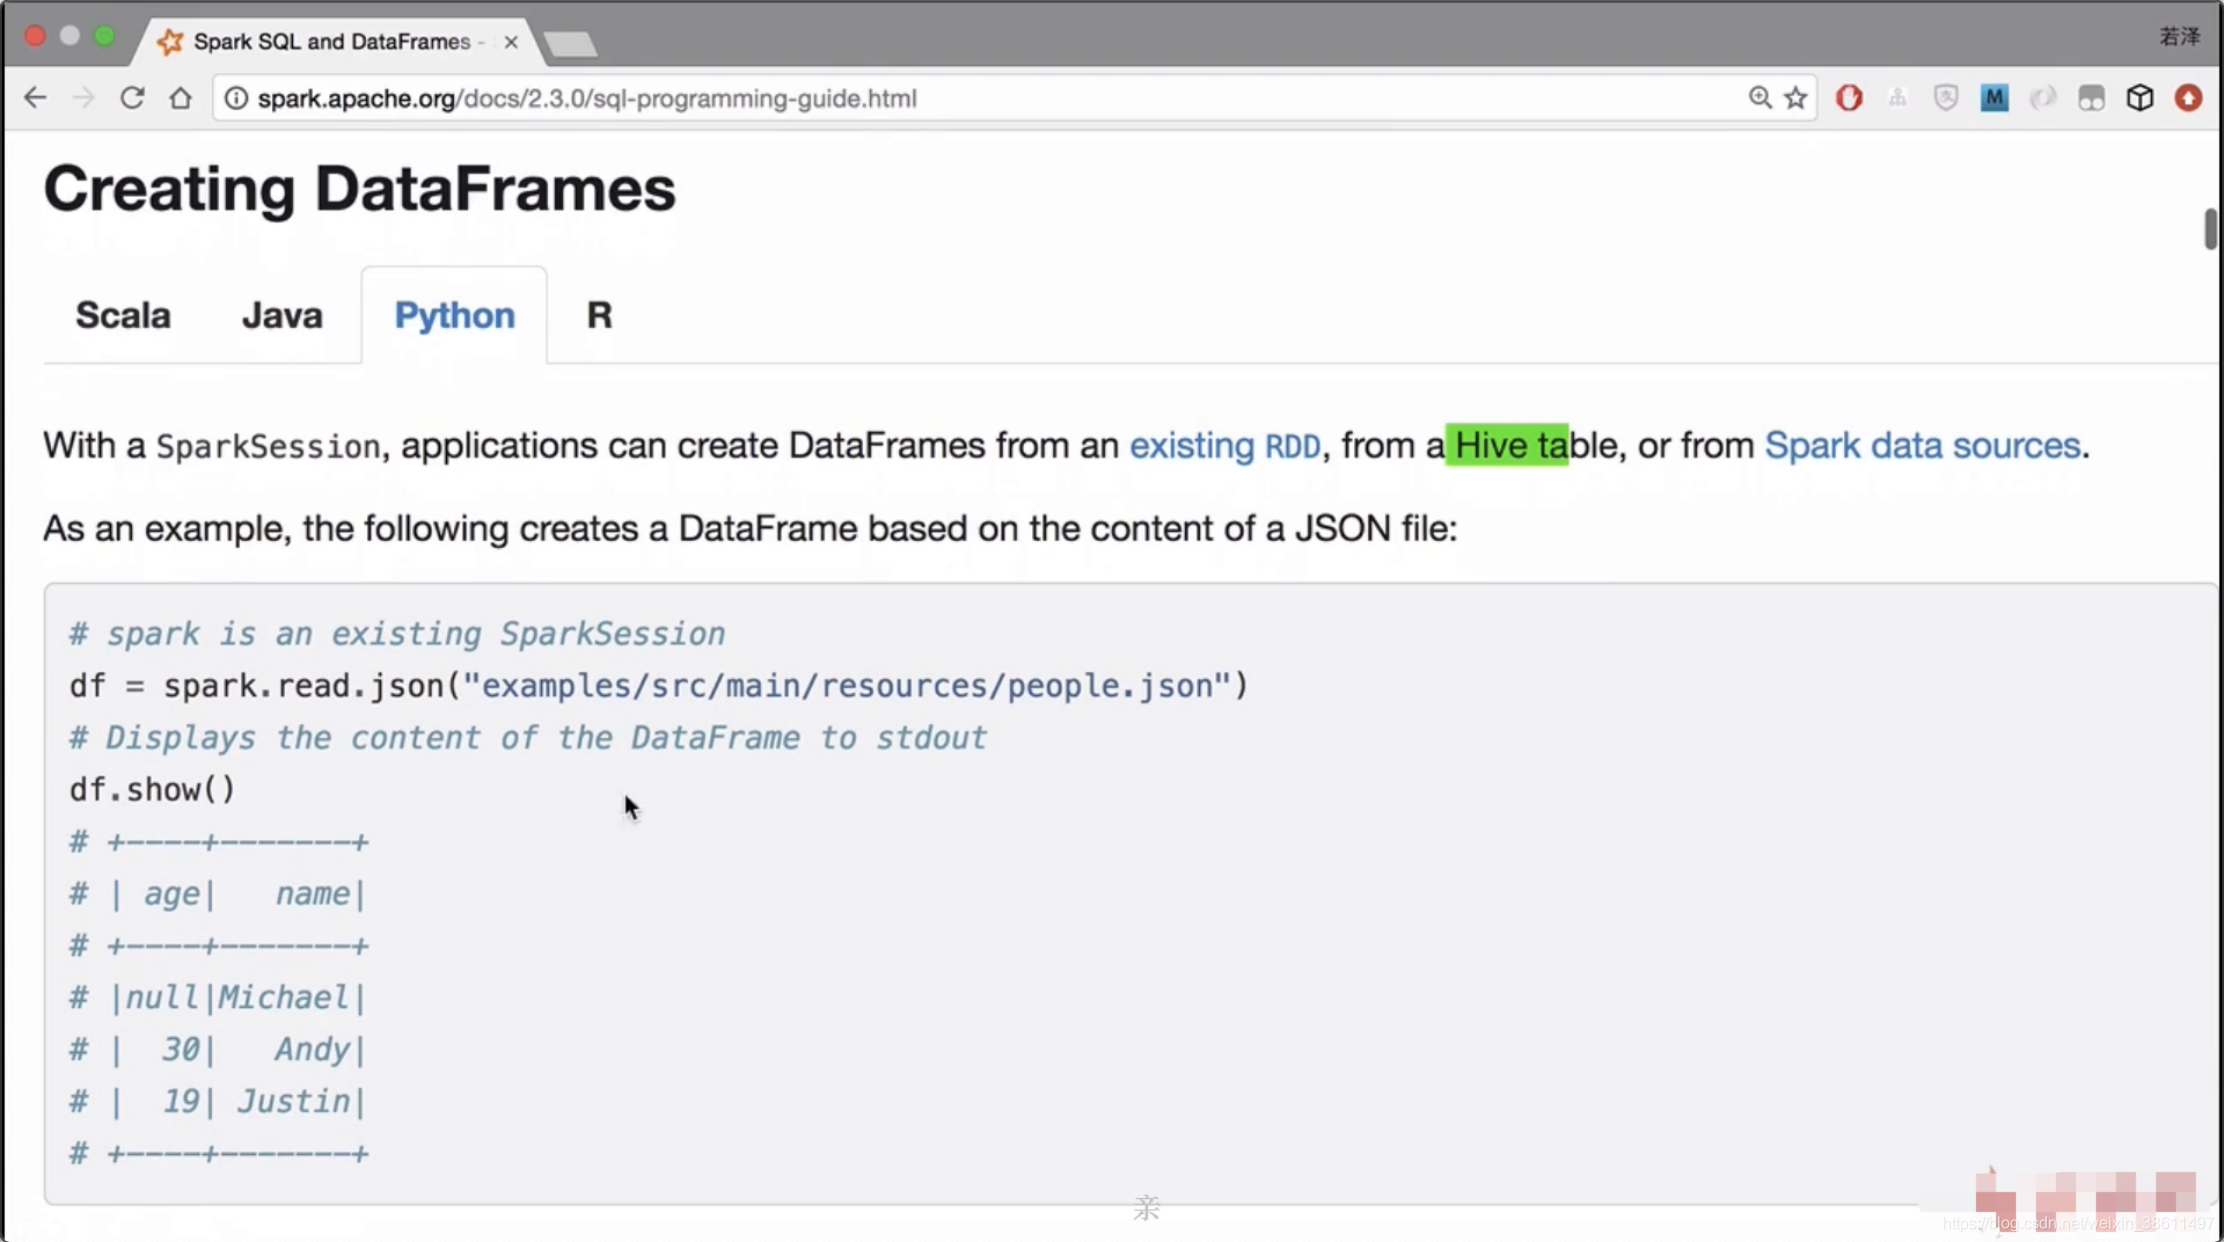The width and height of the screenshot is (2224, 1242).
Task: Click the red circular update icon
Action: pyautogui.click(x=2189, y=97)
